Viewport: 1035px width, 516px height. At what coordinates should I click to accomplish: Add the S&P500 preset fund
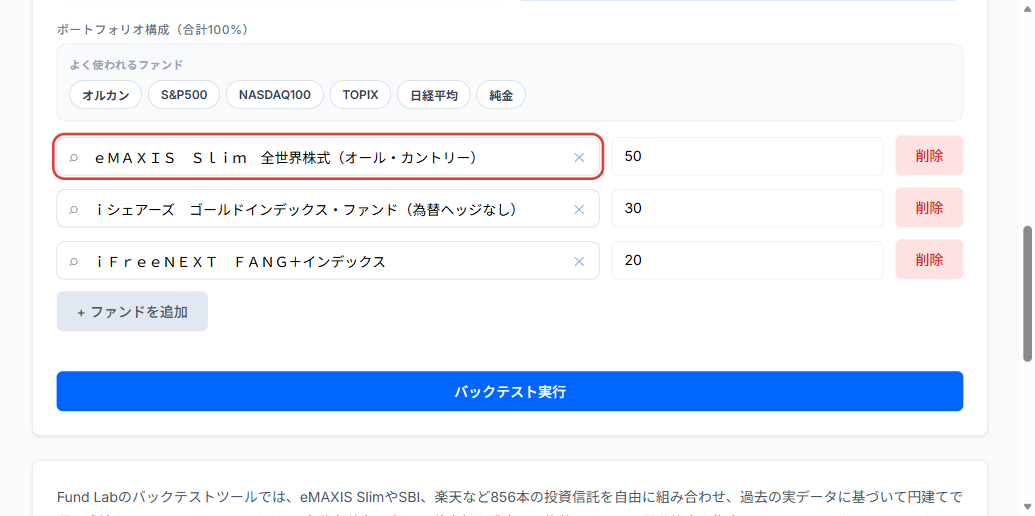[184, 95]
